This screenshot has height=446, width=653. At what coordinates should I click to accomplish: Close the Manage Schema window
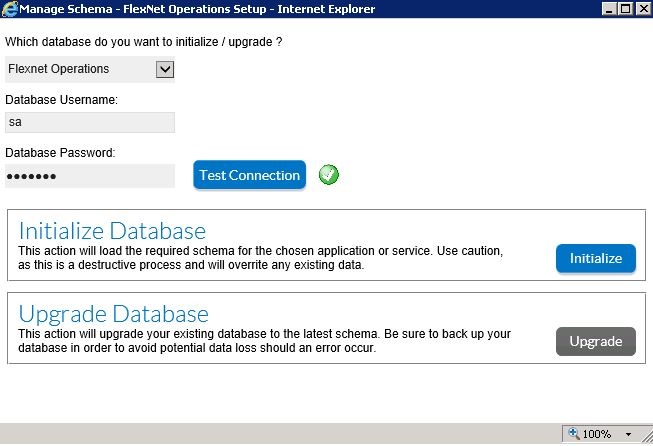pyautogui.click(x=643, y=9)
